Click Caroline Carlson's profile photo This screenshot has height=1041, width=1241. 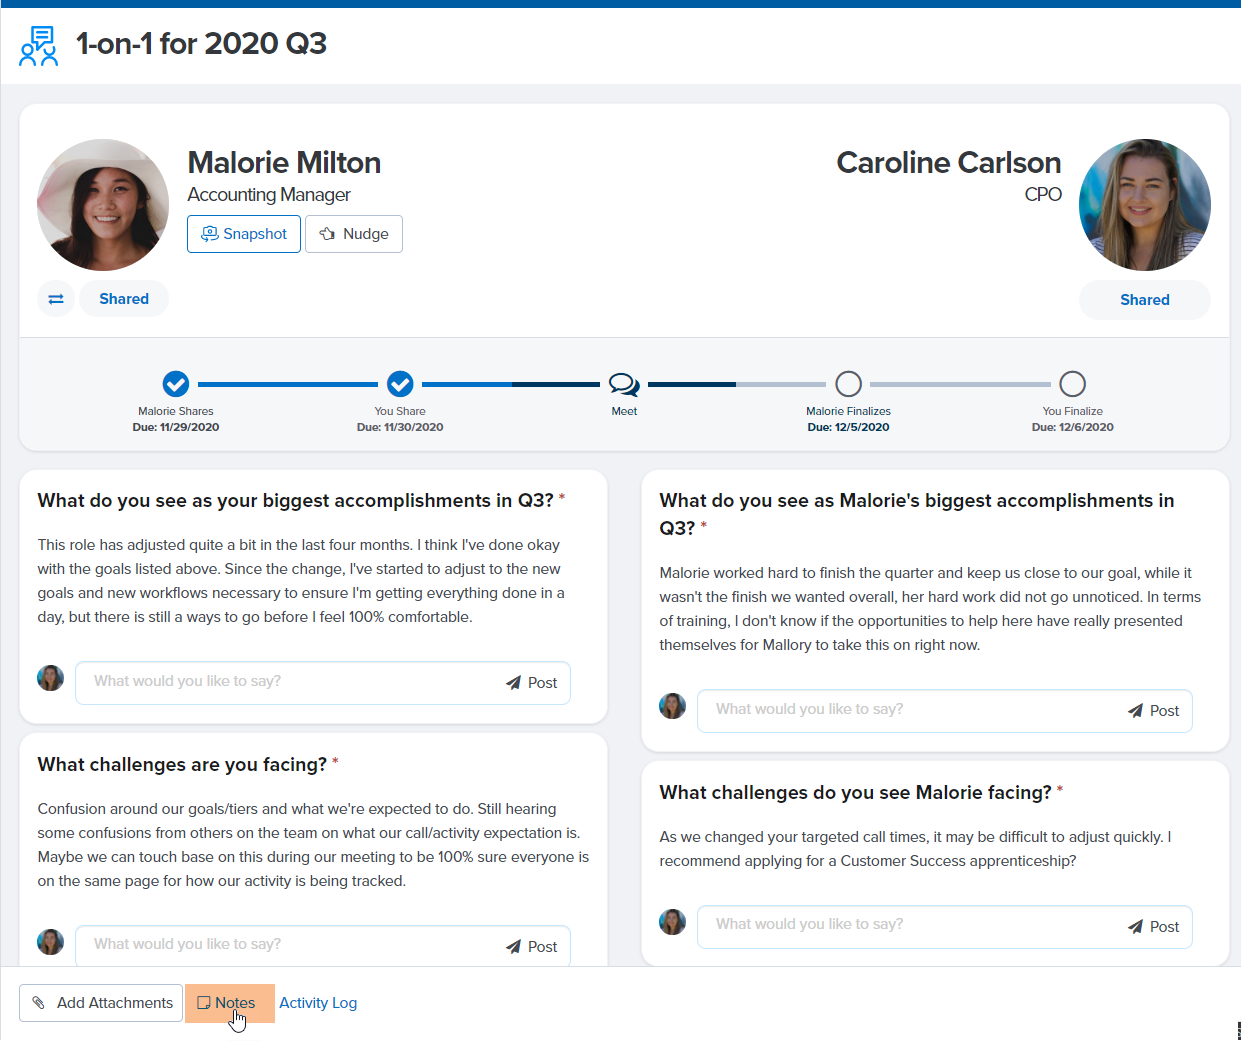pyautogui.click(x=1144, y=205)
